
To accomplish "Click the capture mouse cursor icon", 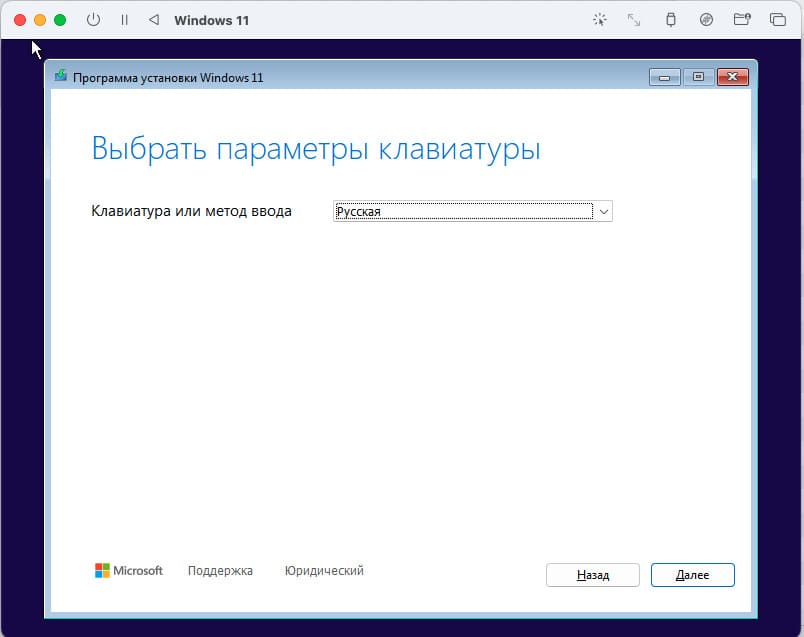I will click(599, 20).
